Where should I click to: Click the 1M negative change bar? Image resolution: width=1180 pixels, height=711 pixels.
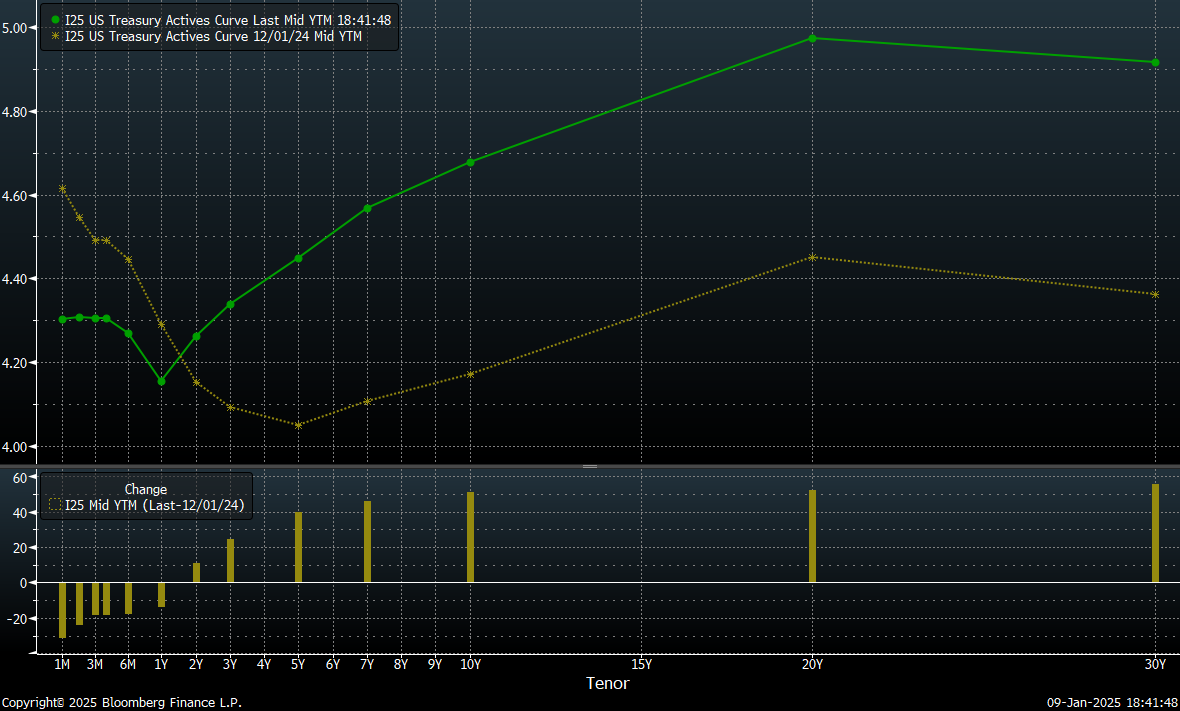(x=62, y=610)
